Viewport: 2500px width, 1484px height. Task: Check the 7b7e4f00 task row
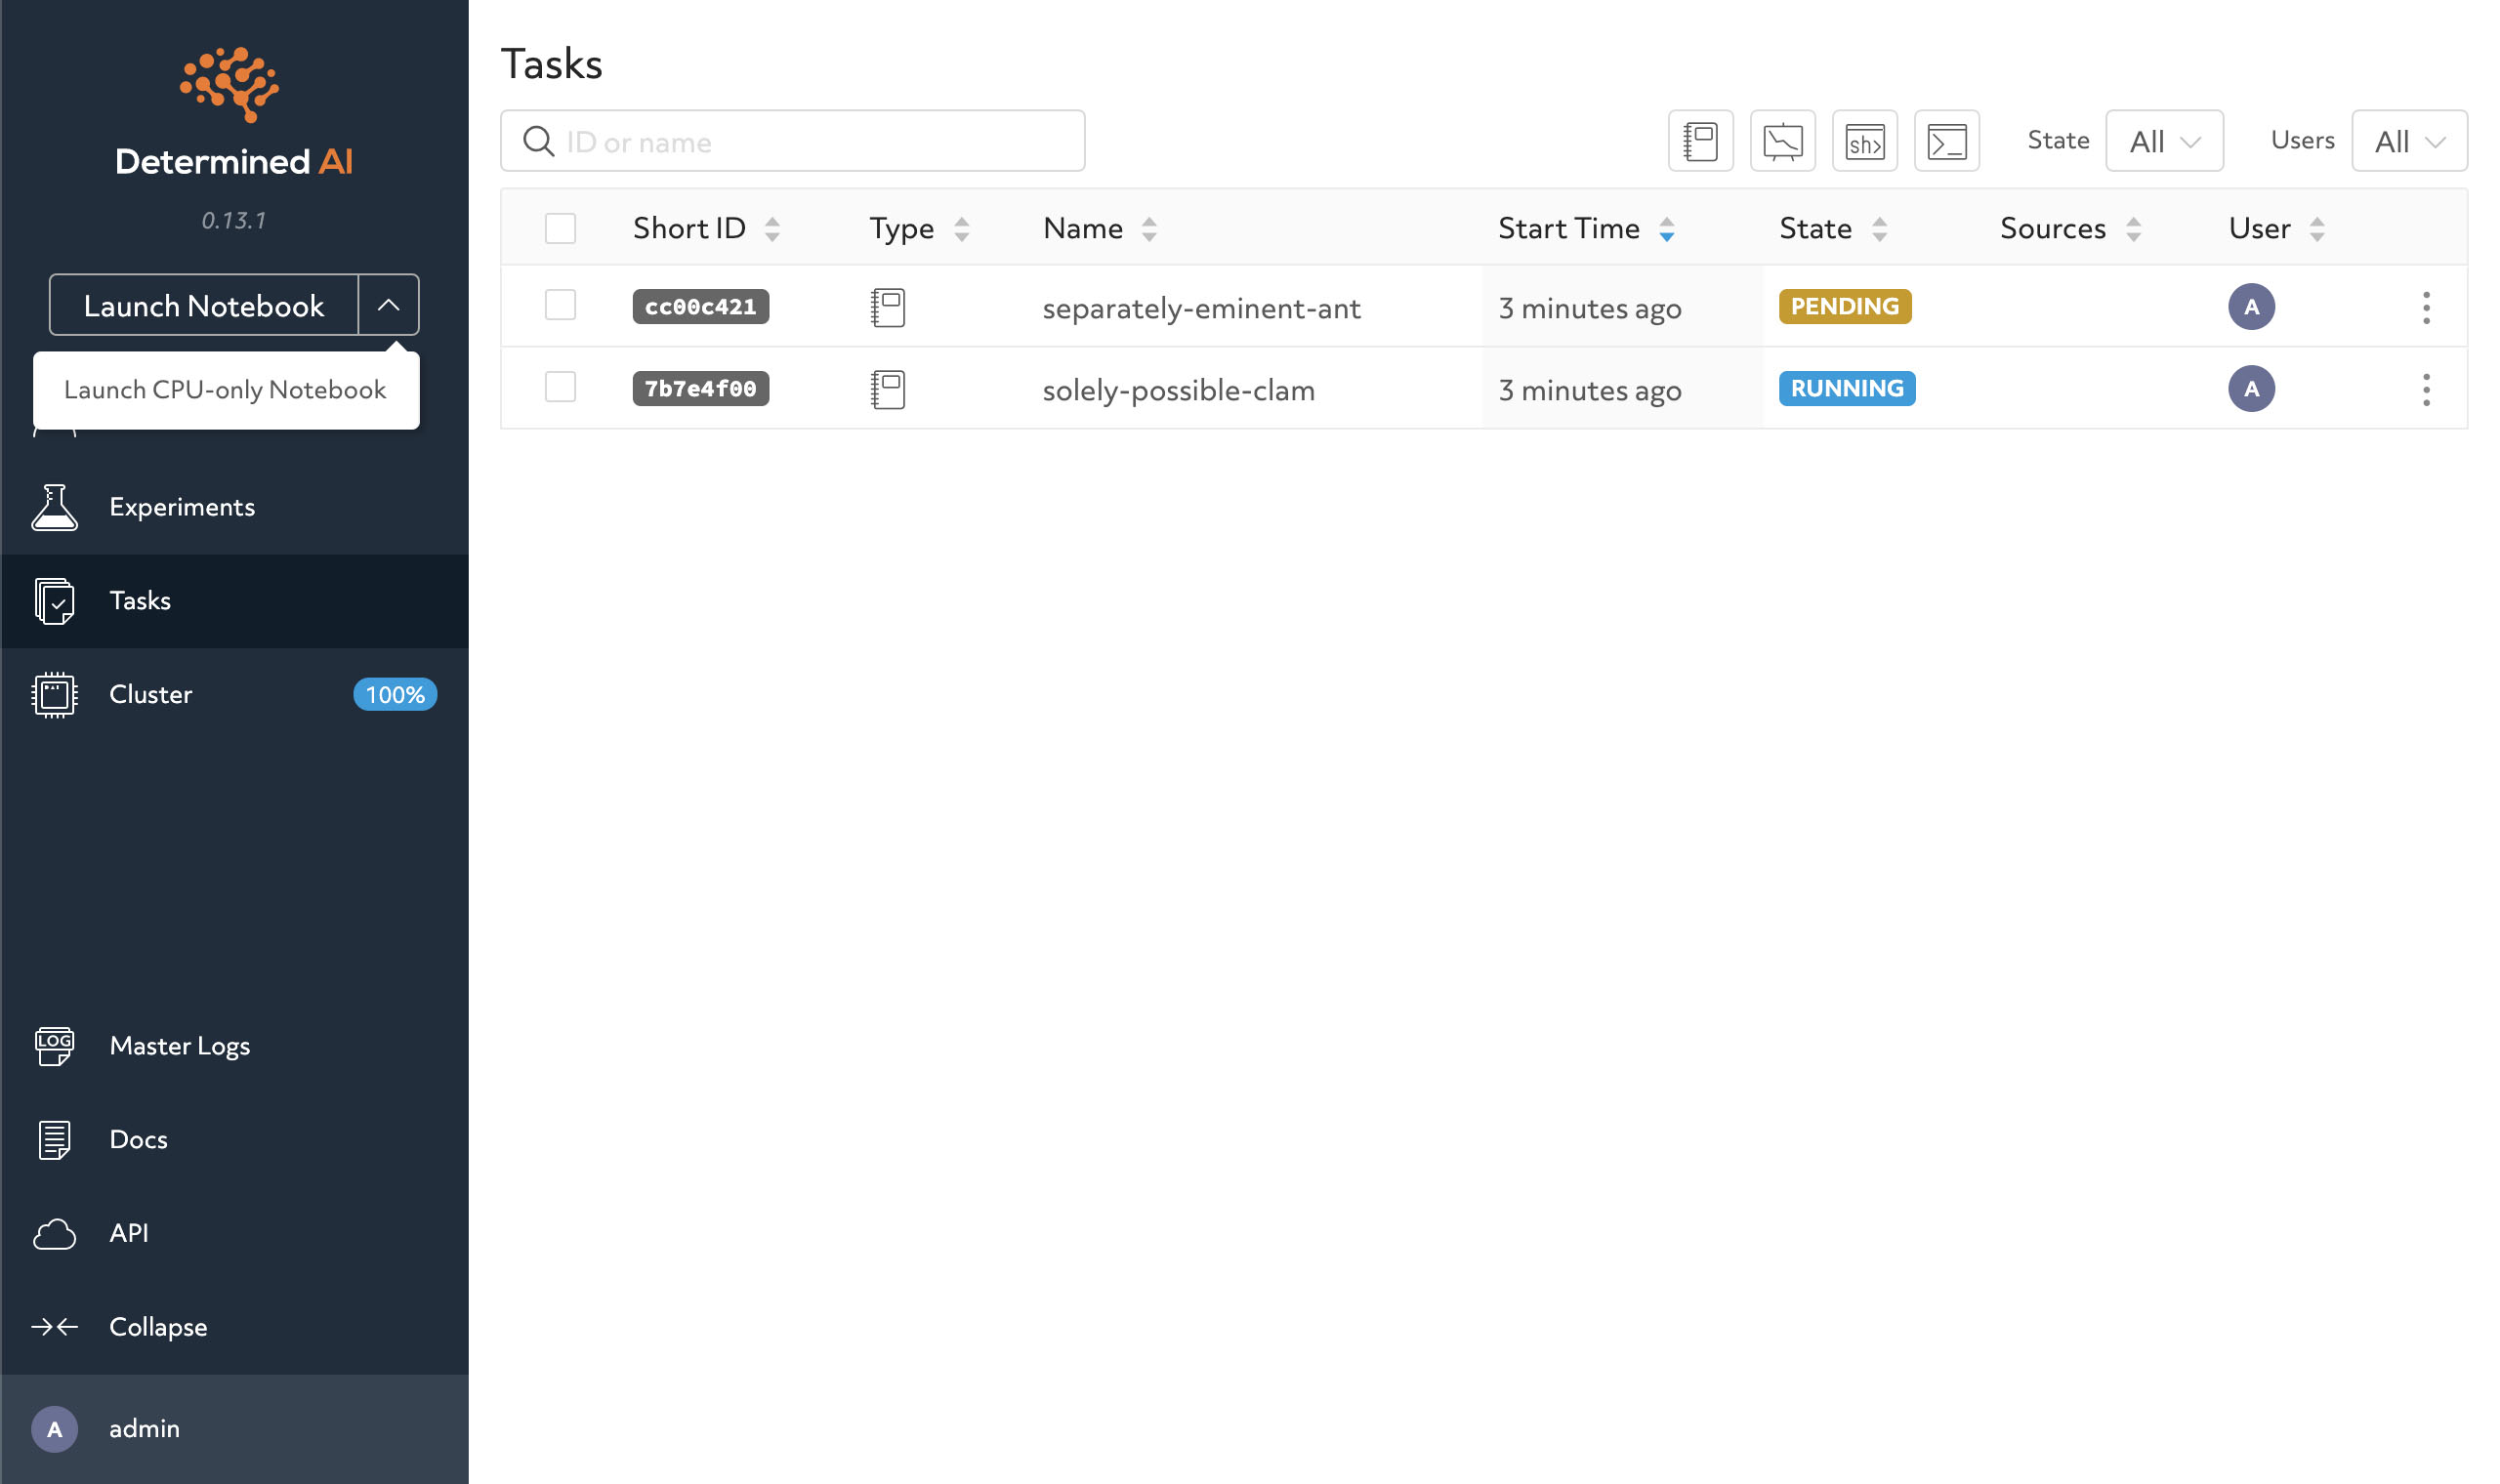(x=560, y=387)
